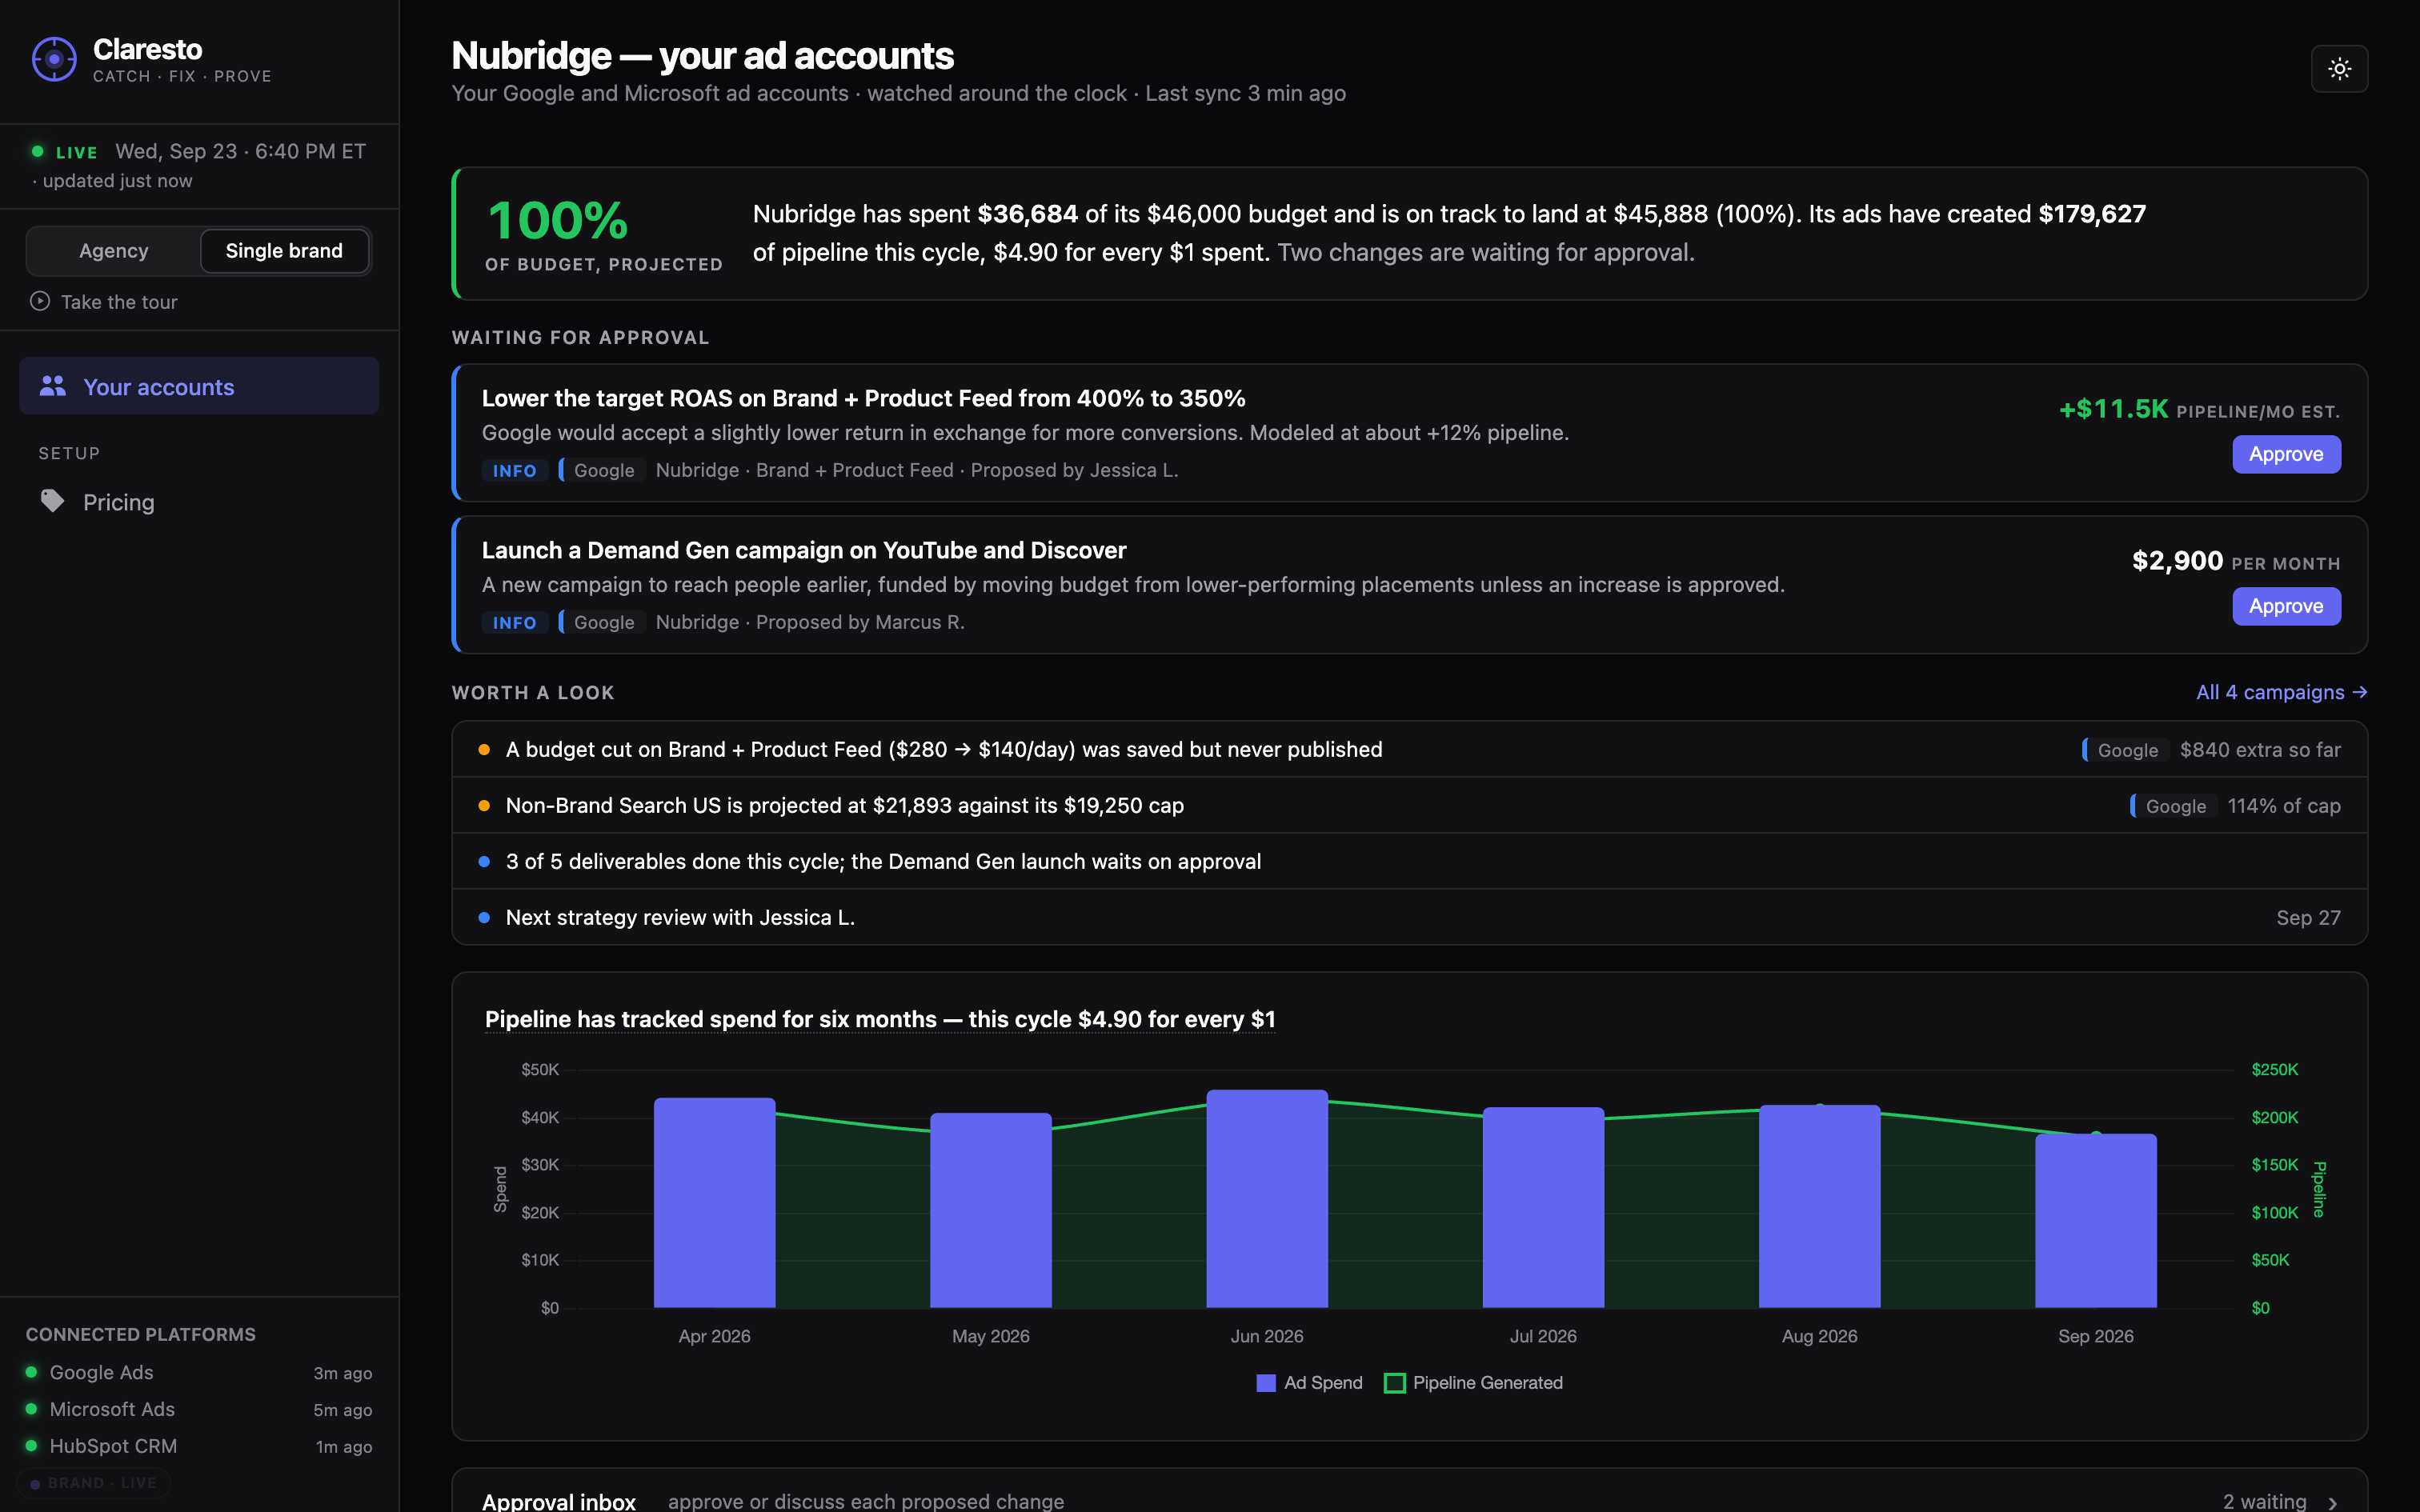Approve the Demand Gen campaign launch
2420x1512 pixels.
2286,606
